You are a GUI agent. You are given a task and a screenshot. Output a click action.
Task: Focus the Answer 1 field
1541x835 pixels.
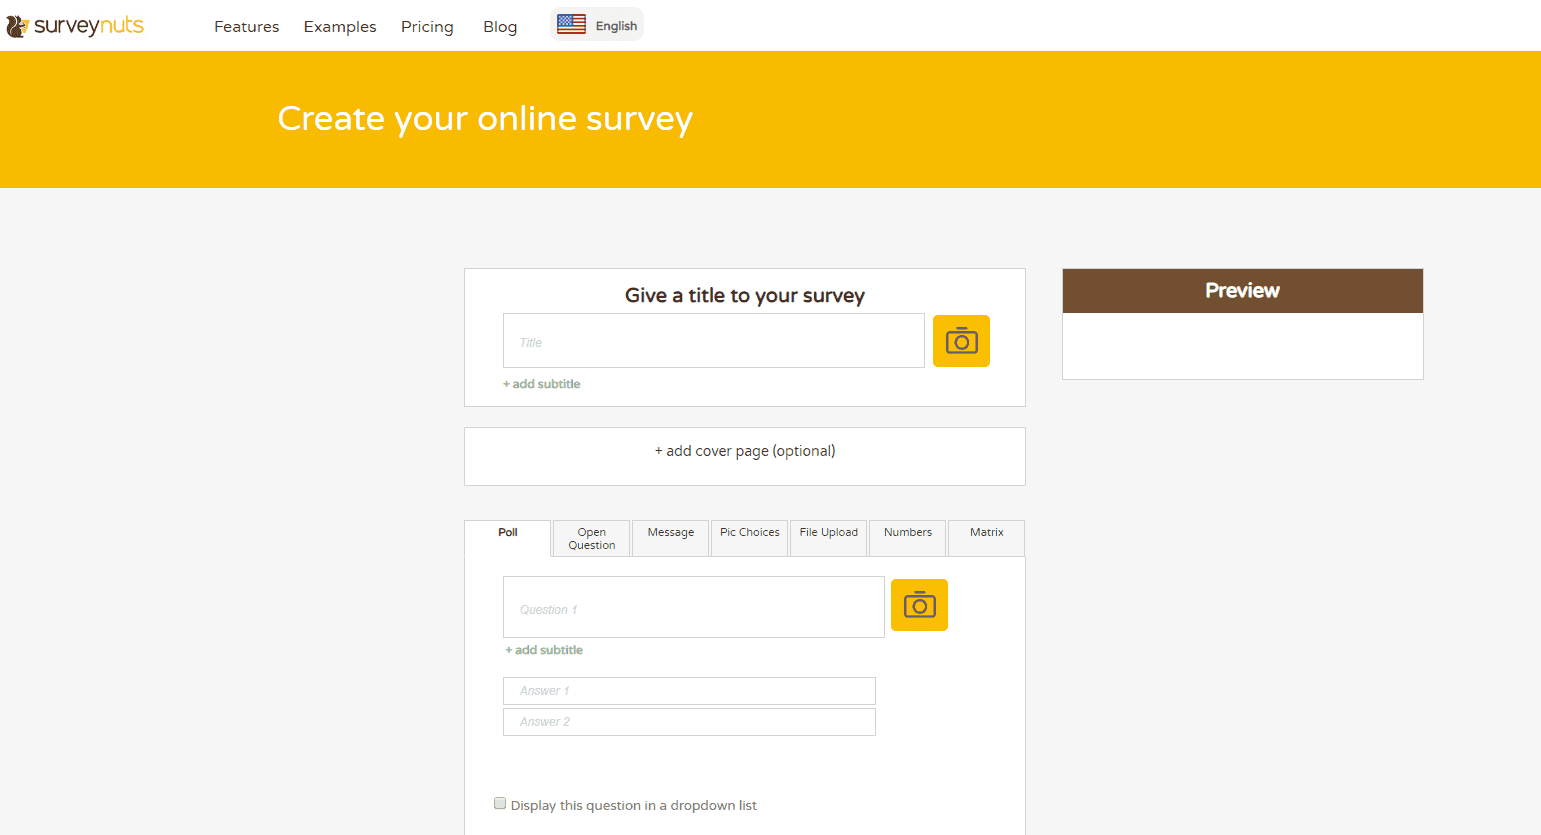[689, 691]
